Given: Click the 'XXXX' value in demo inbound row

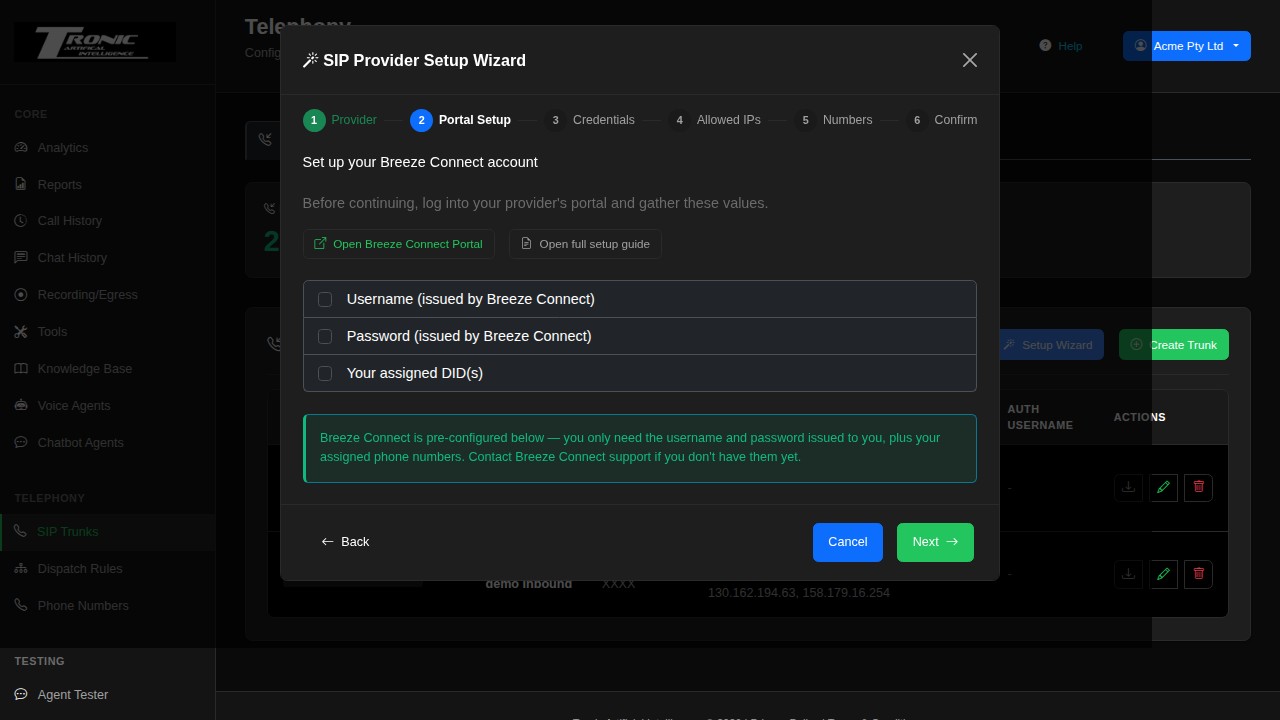Looking at the screenshot, I should (x=618, y=584).
